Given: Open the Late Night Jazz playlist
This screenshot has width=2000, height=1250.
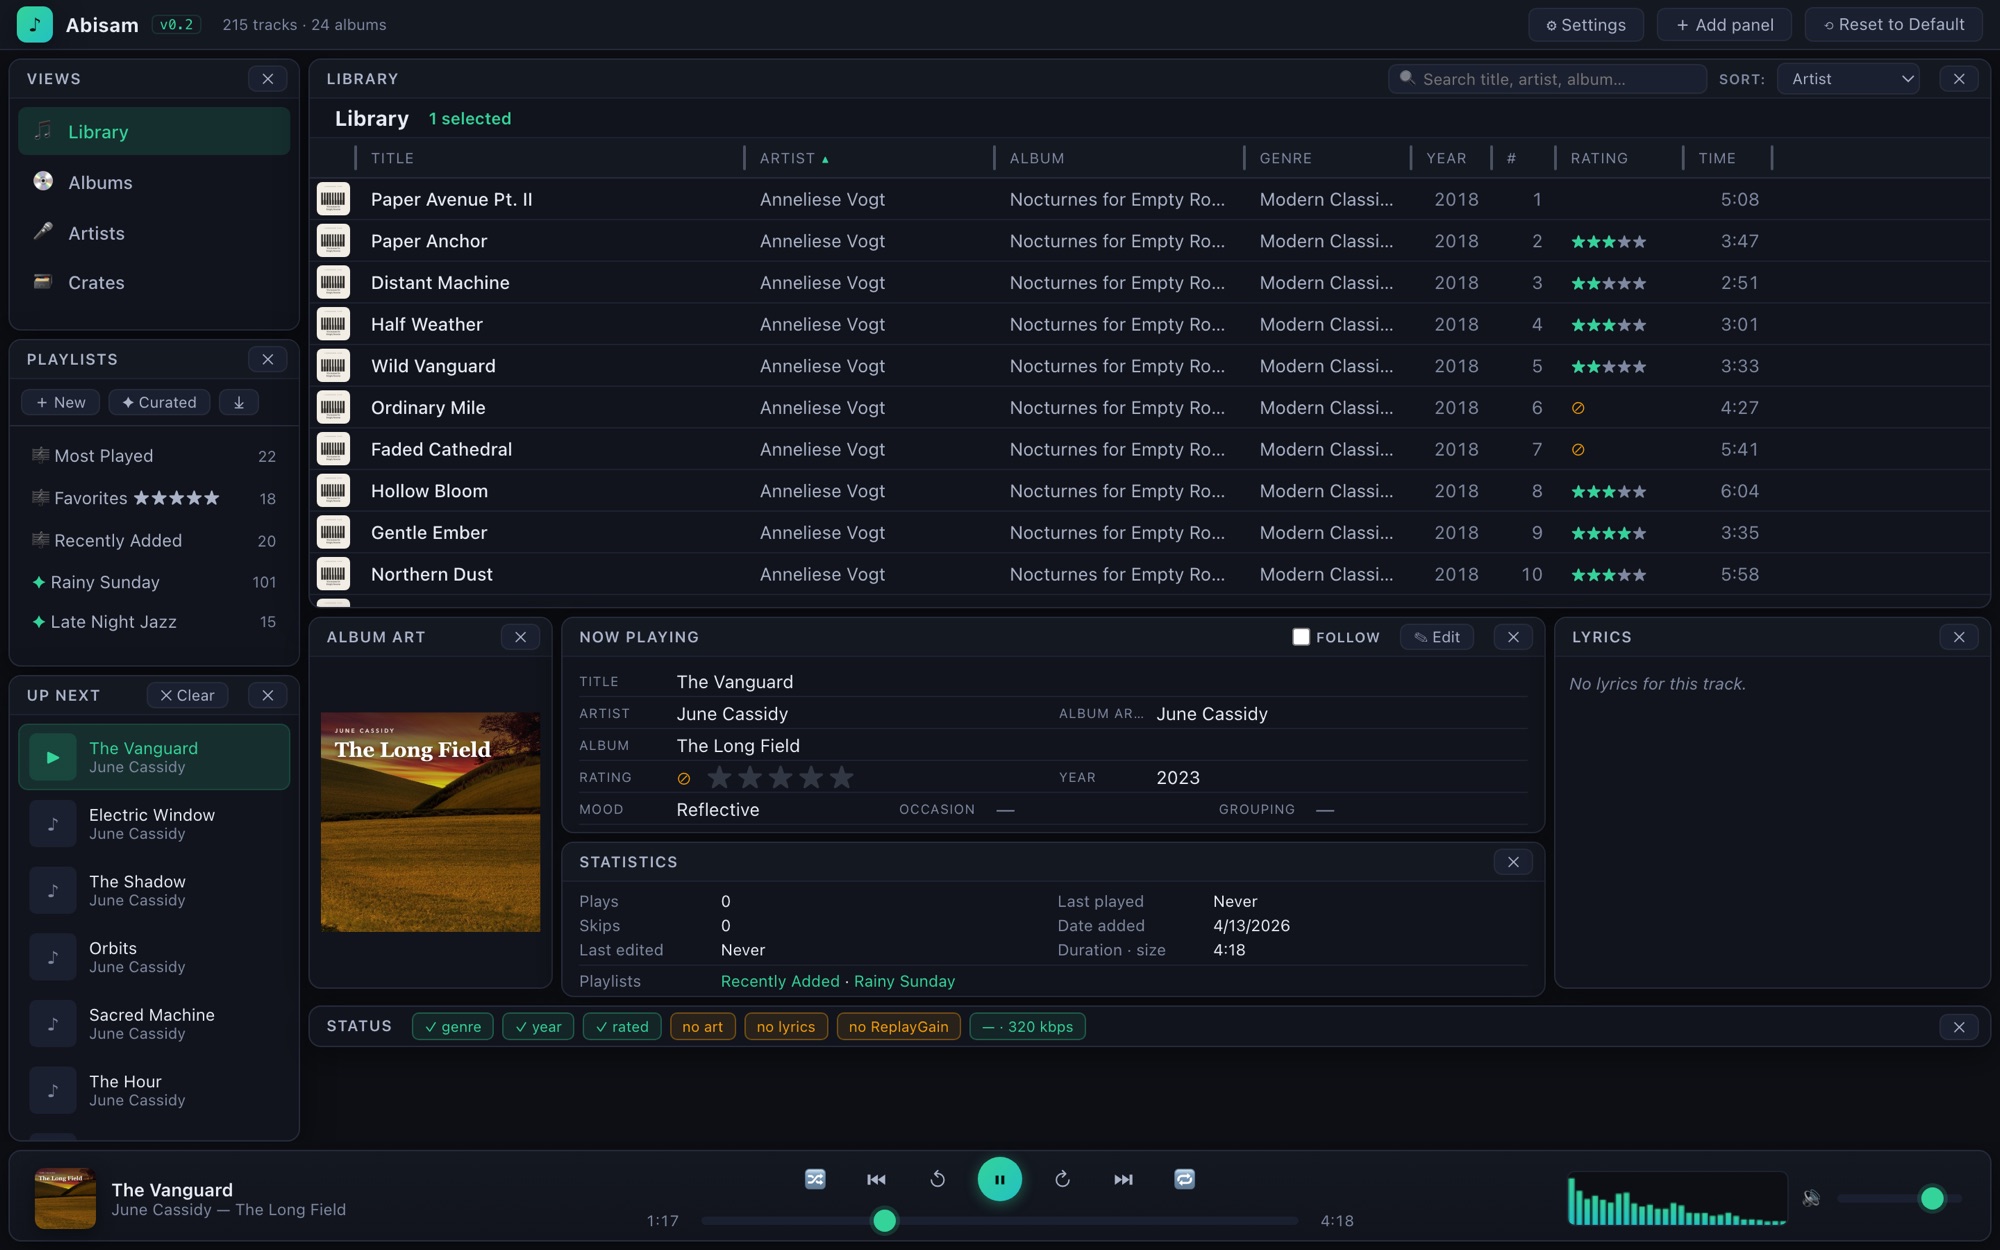Looking at the screenshot, I should click(x=154, y=622).
